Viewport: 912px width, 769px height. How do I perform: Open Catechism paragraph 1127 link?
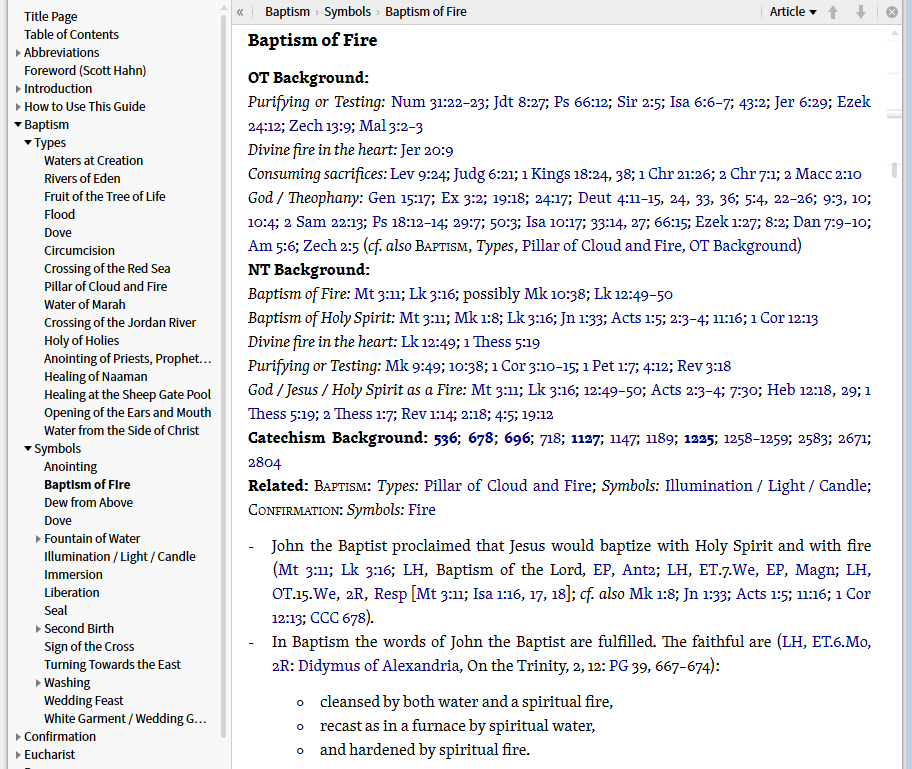click(586, 438)
